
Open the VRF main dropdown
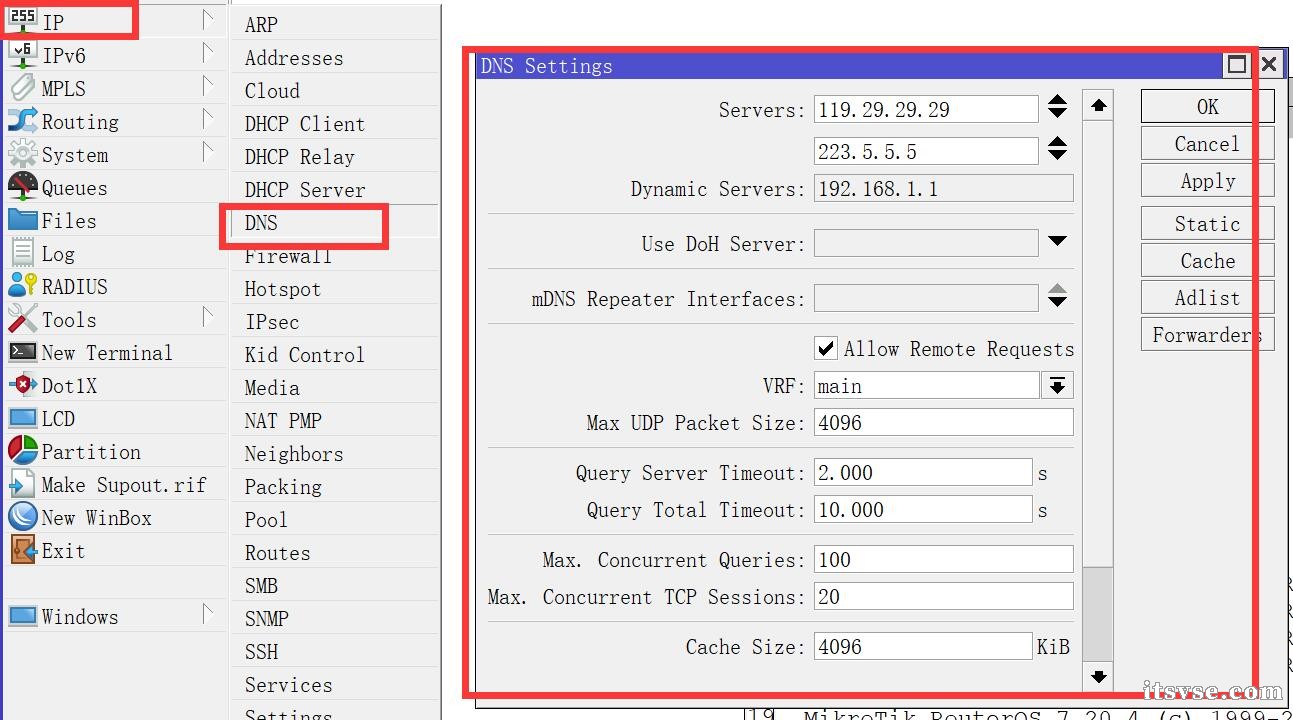pyautogui.click(x=1057, y=385)
